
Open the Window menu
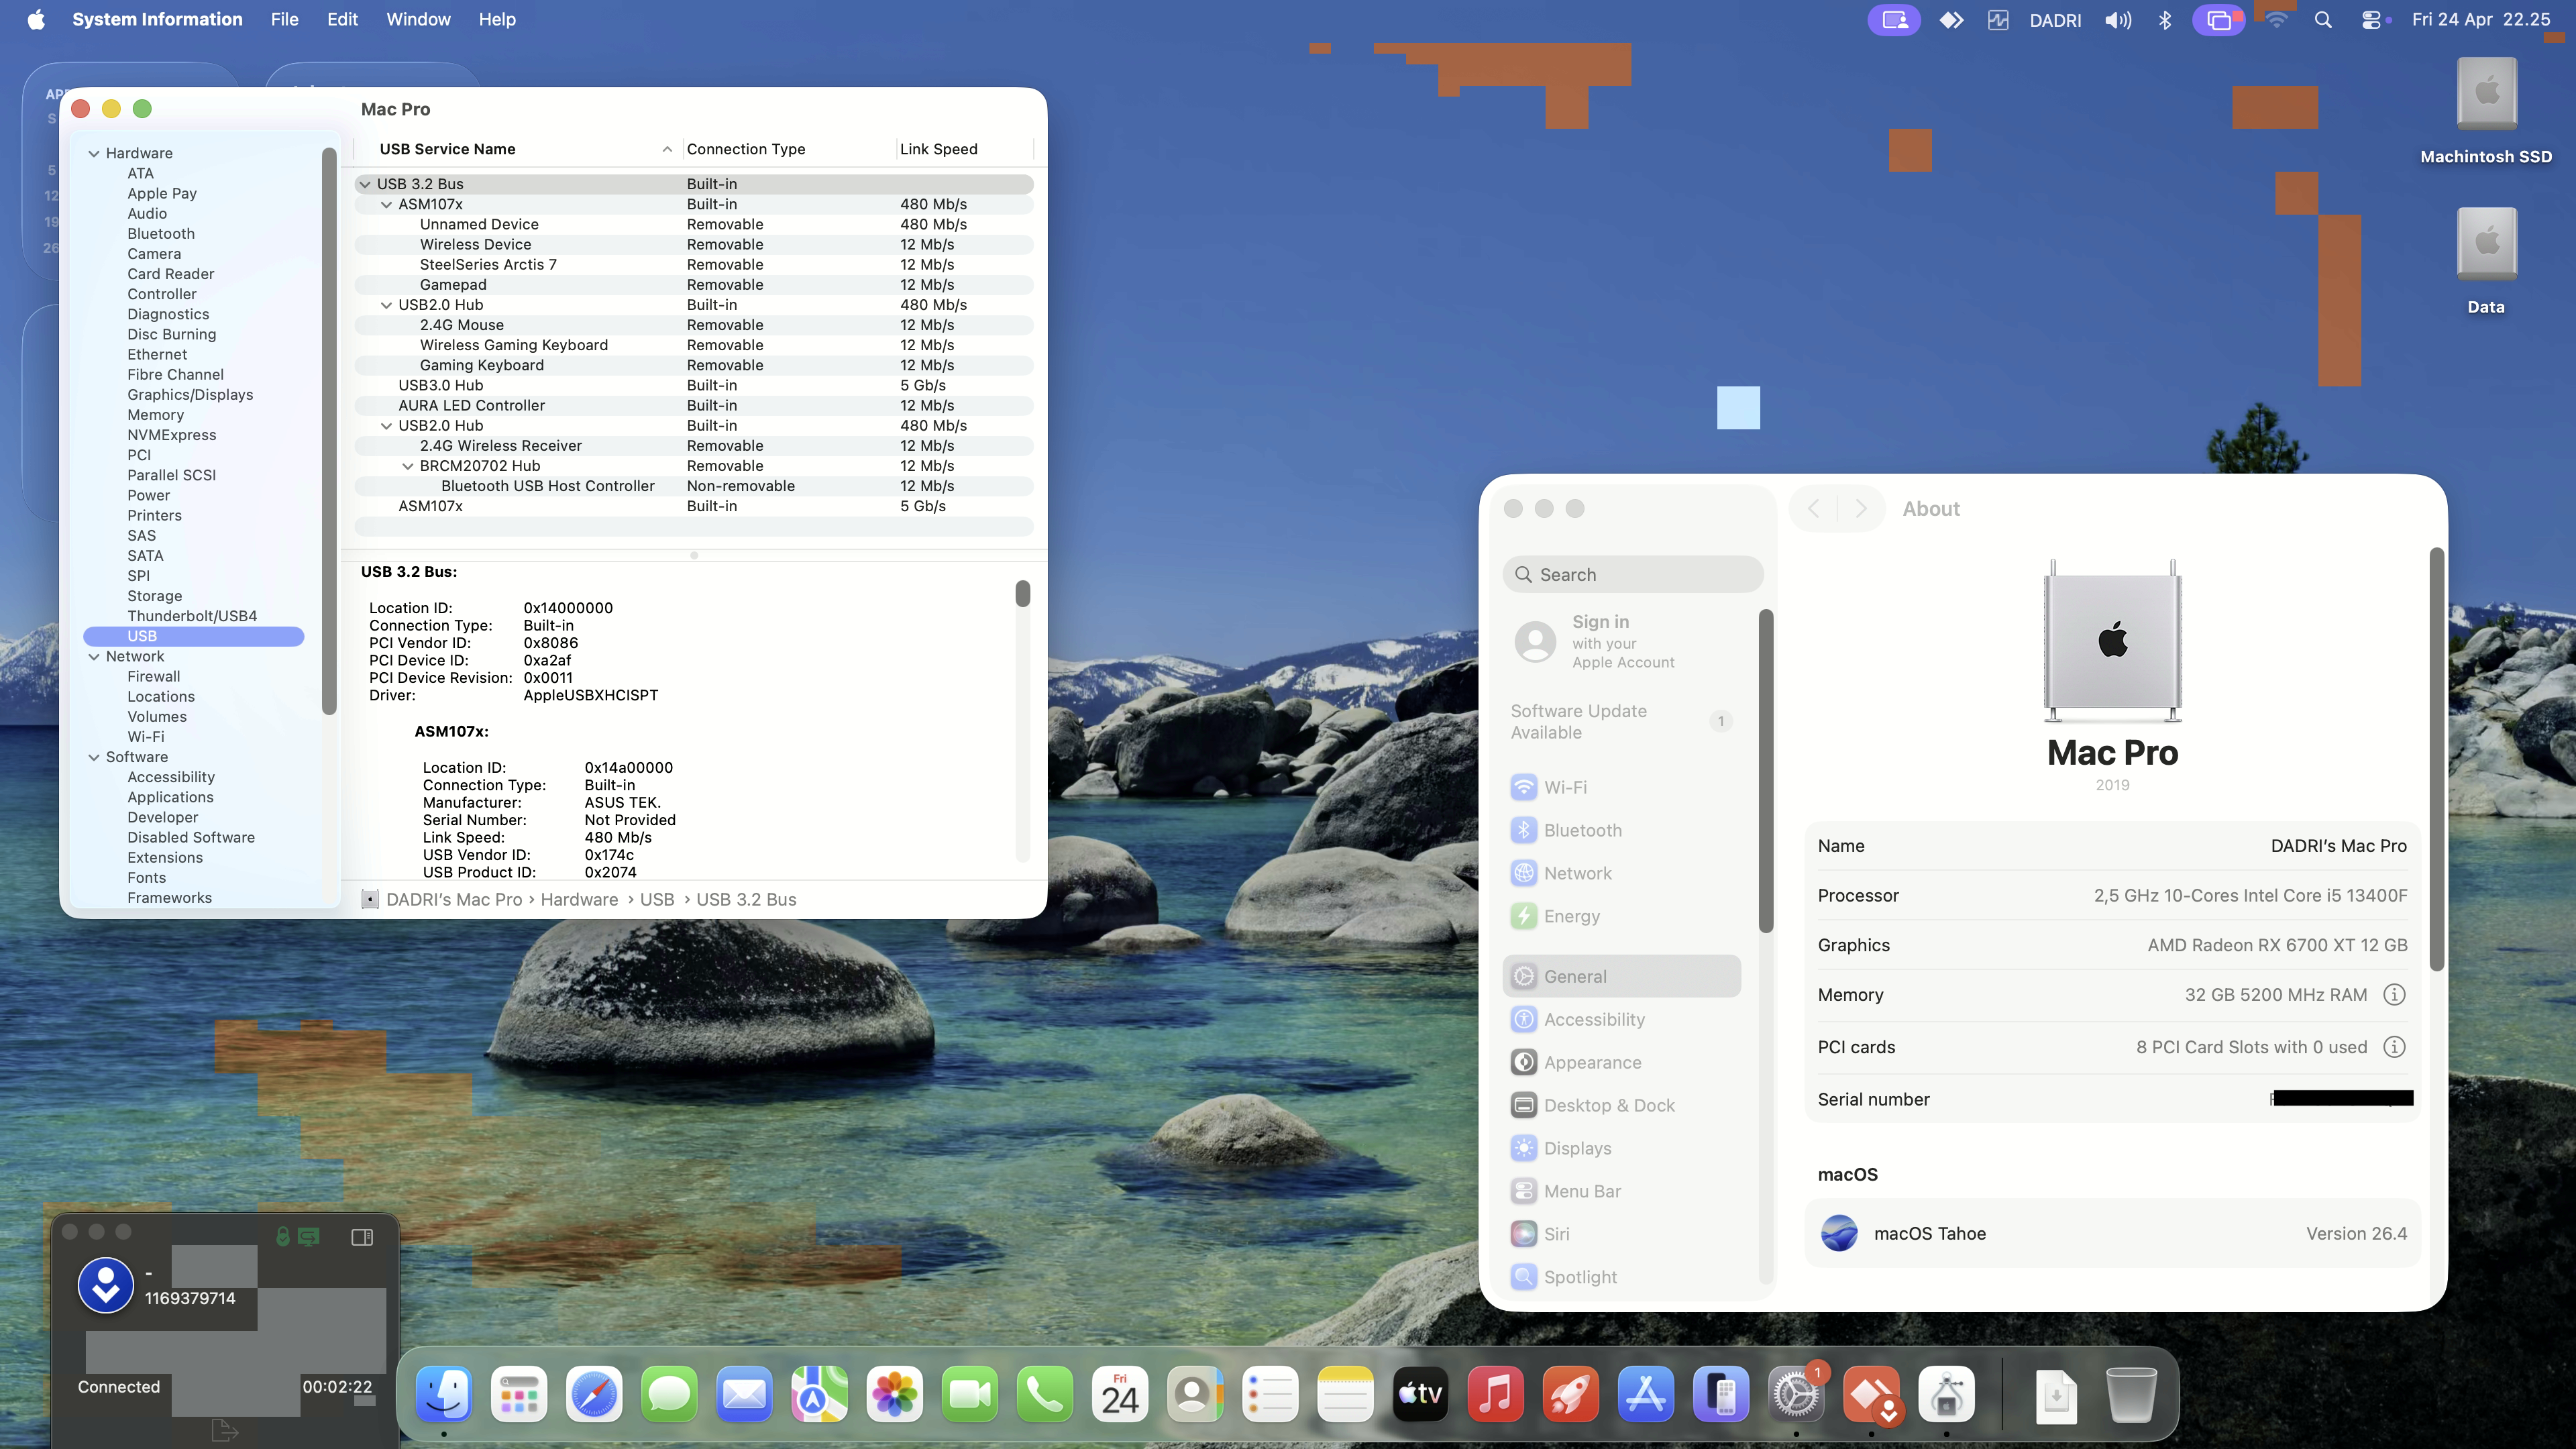418,19
